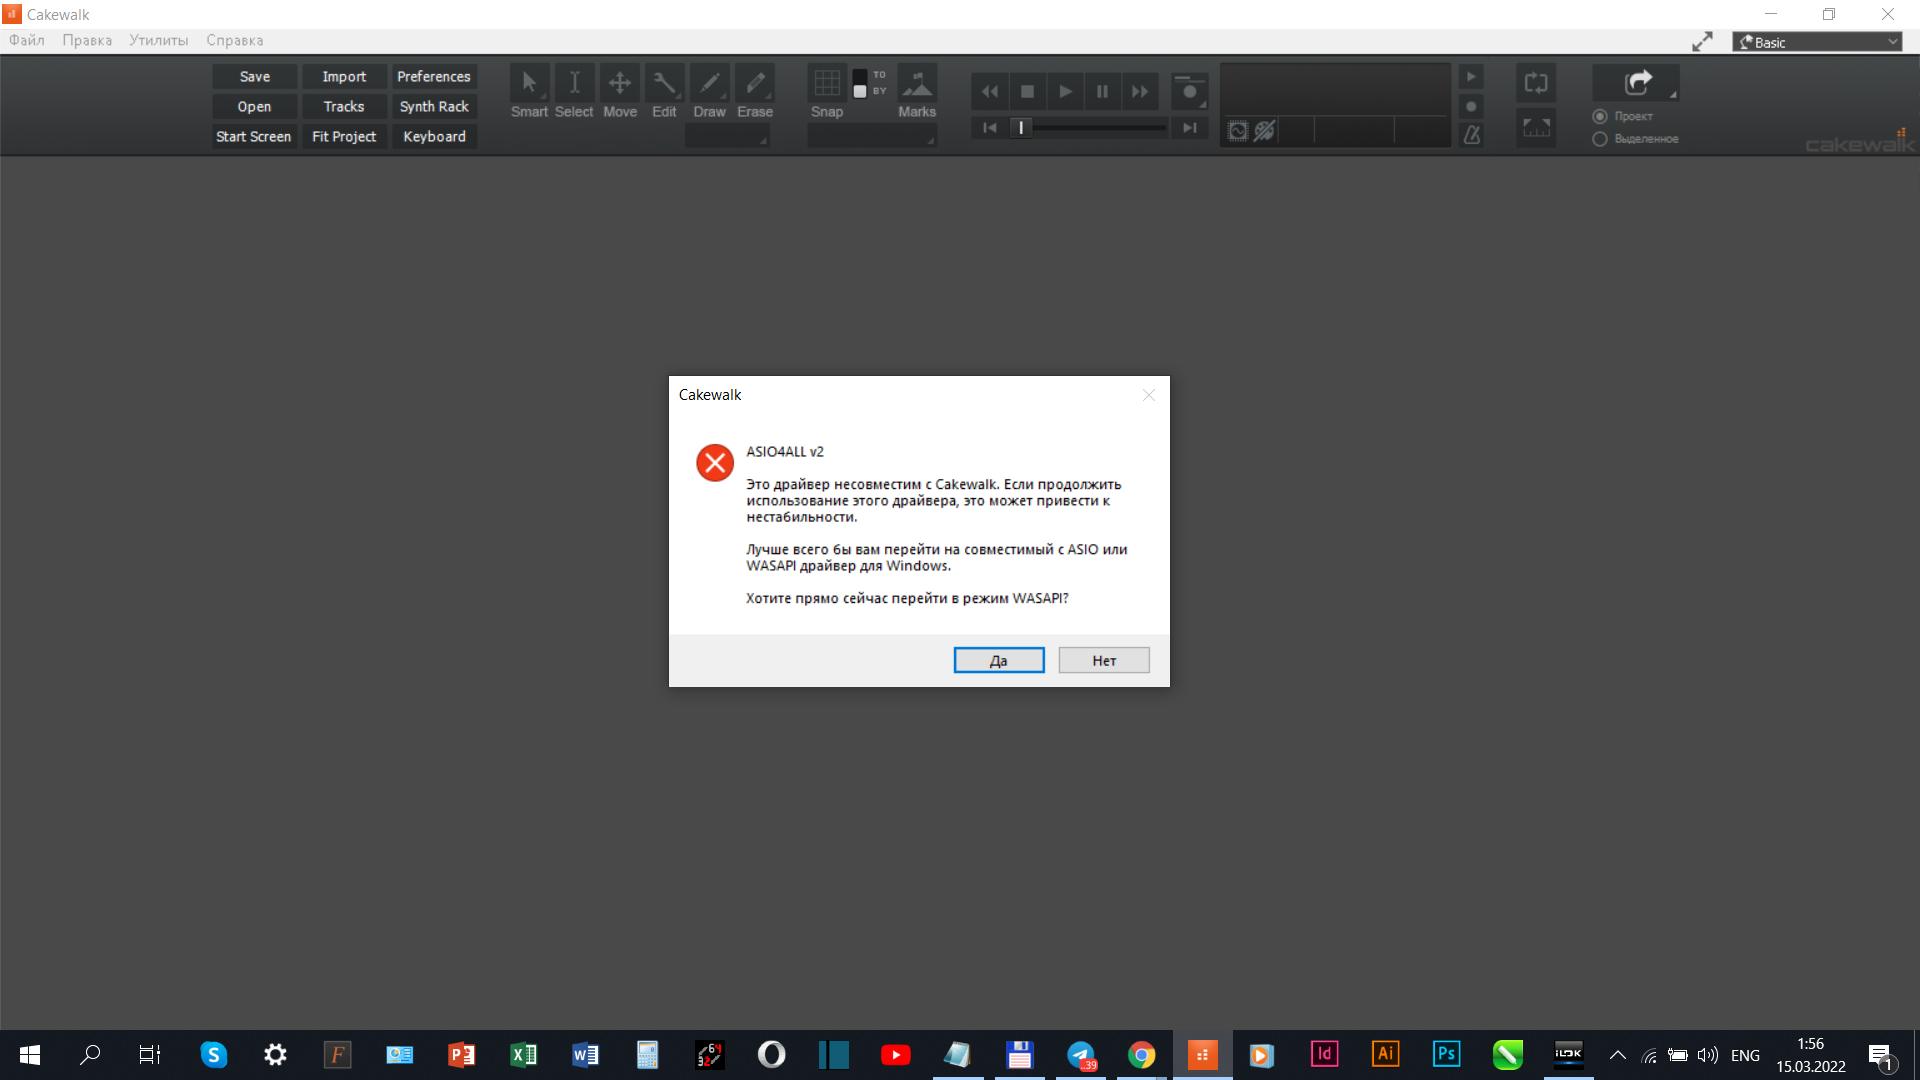Open the Утилиты menu
Image resolution: width=1920 pixels, height=1080 pixels.
click(x=159, y=40)
